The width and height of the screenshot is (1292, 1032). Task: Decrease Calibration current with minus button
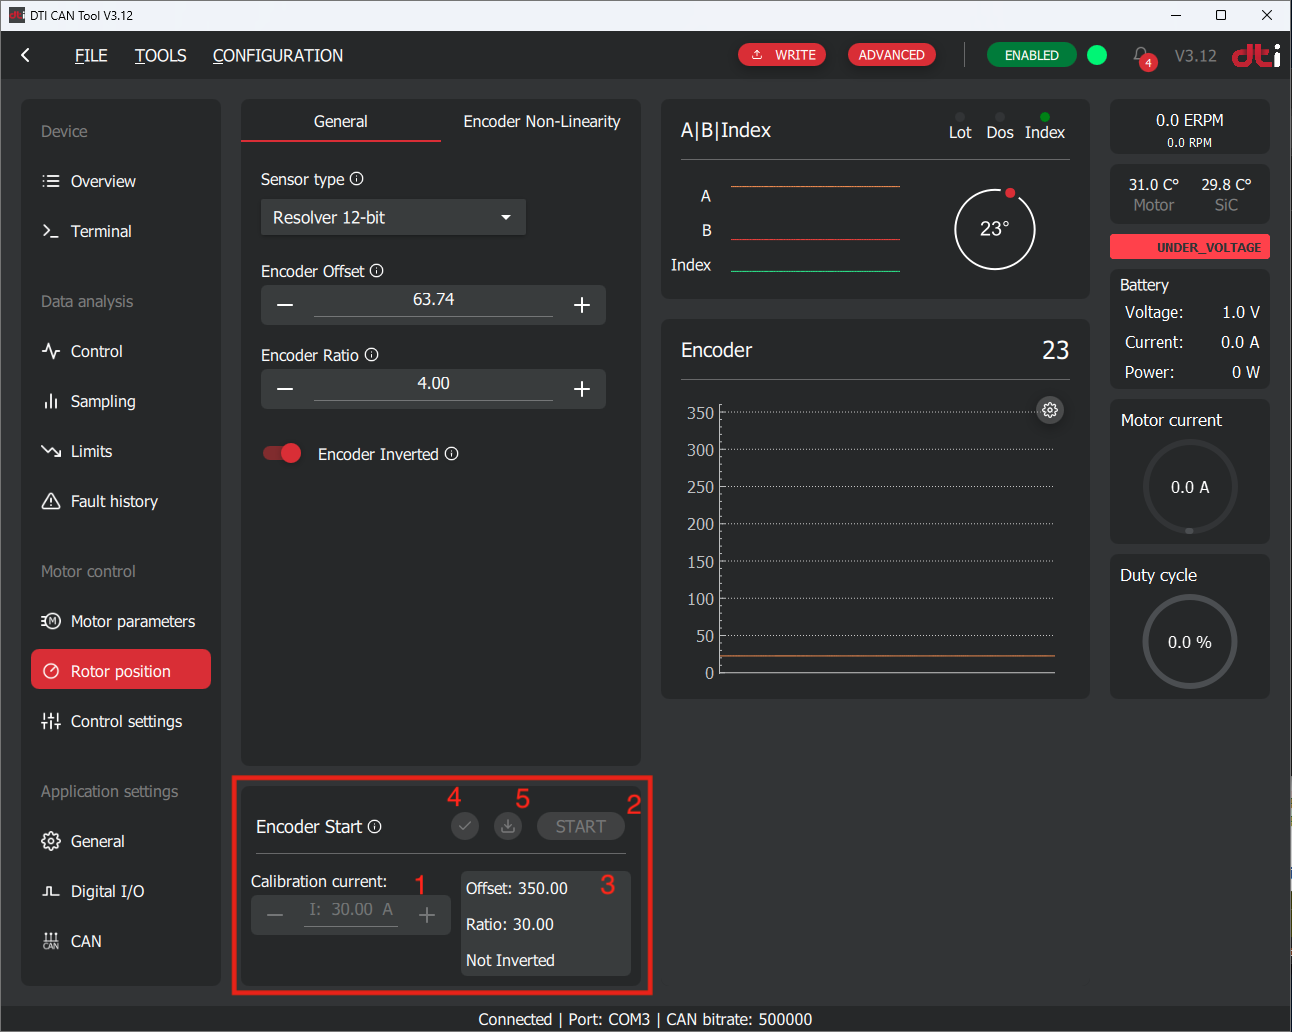(275, 915)
